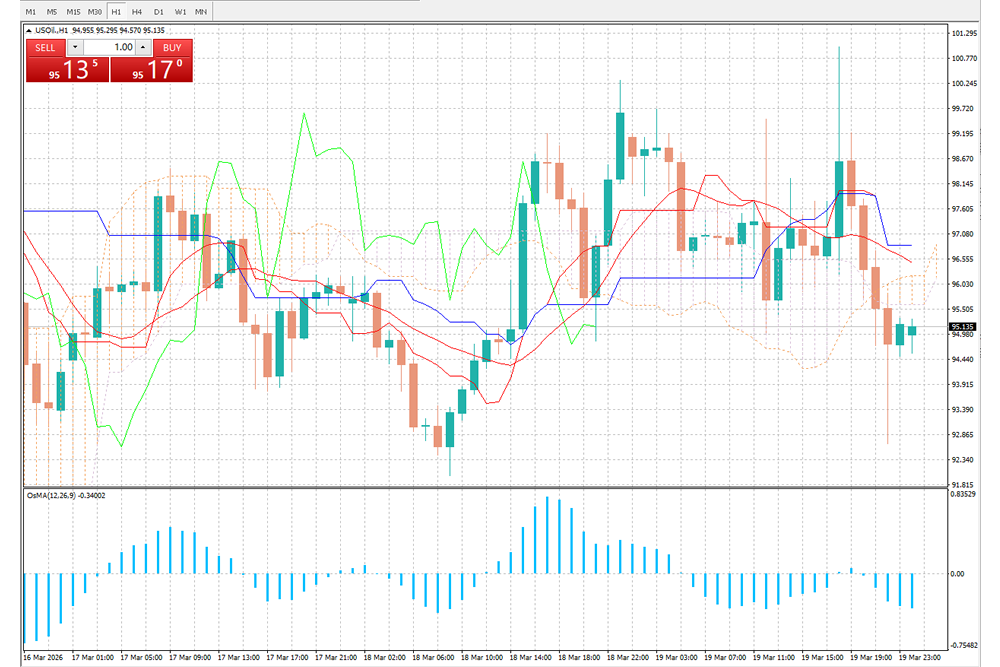This screenshot has width=1000, height=667.
Task: Switch to the H4 timeframe
Action: point(137,11)
